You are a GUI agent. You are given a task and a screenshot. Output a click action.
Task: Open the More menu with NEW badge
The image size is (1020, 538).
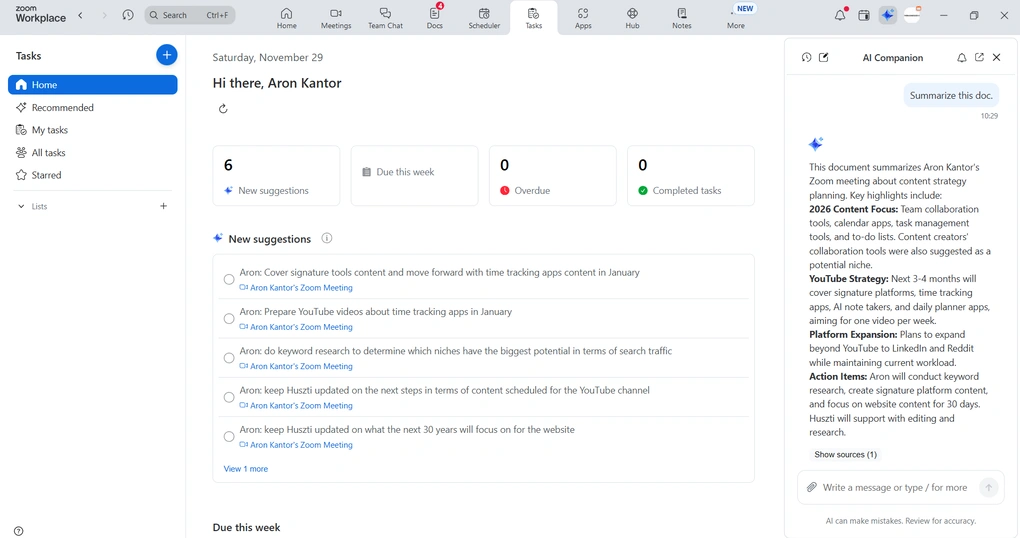click(736, 18)
